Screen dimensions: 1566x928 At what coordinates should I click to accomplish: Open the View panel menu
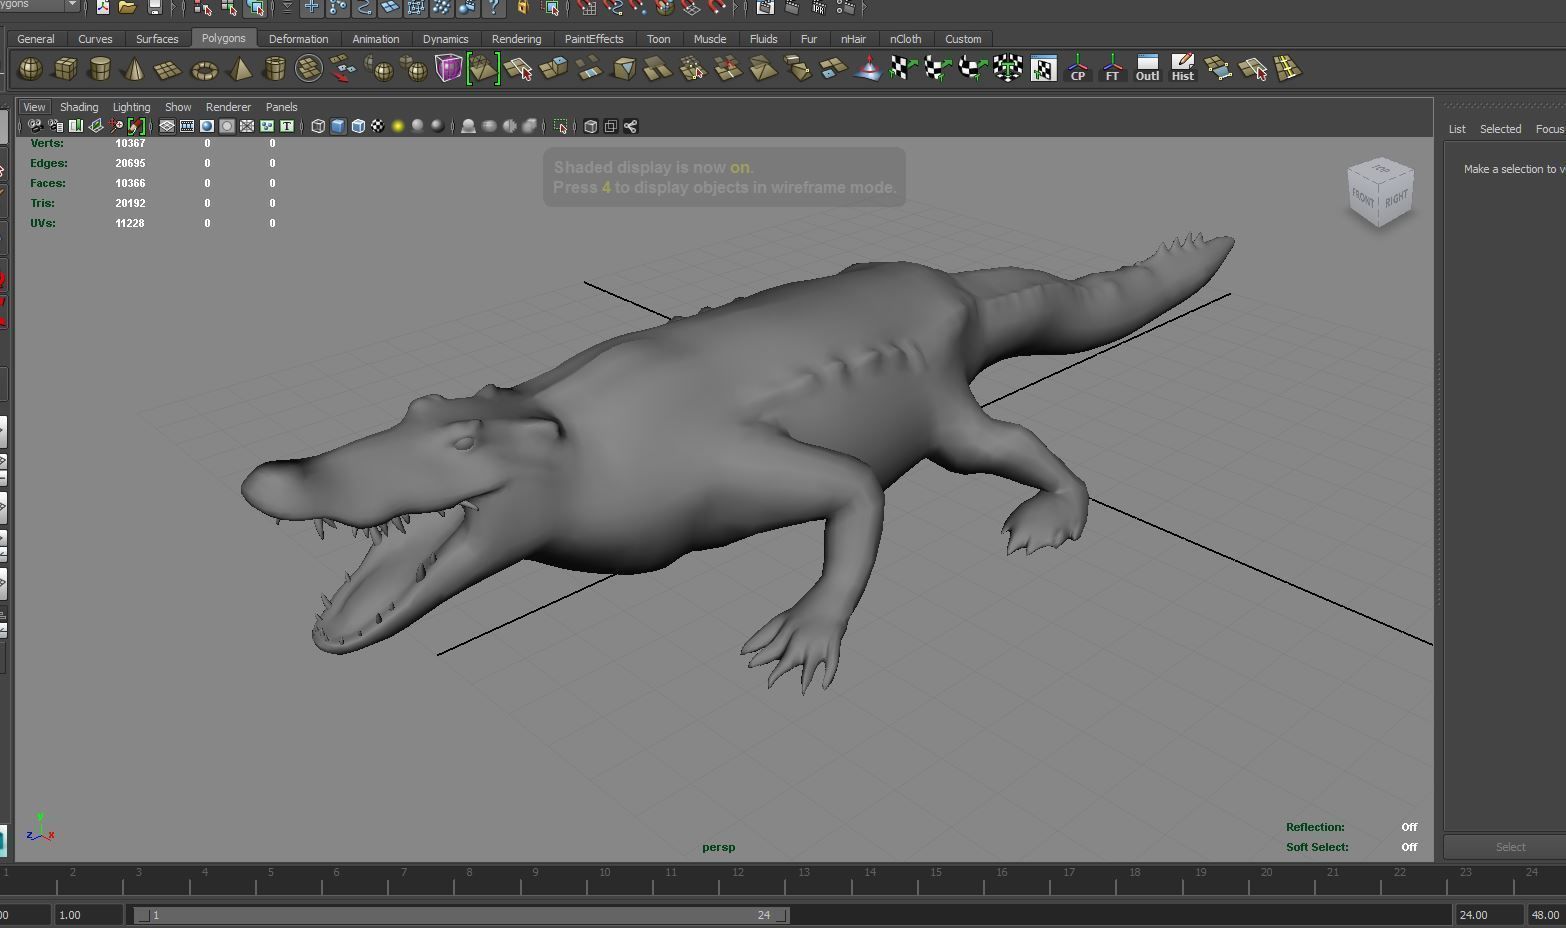point(34,107)
